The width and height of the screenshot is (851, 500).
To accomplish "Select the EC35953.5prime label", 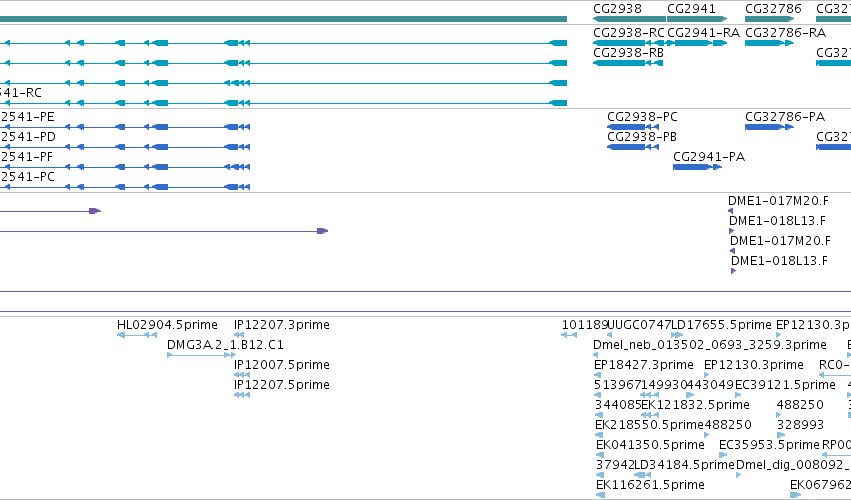I will coord(769,445).
